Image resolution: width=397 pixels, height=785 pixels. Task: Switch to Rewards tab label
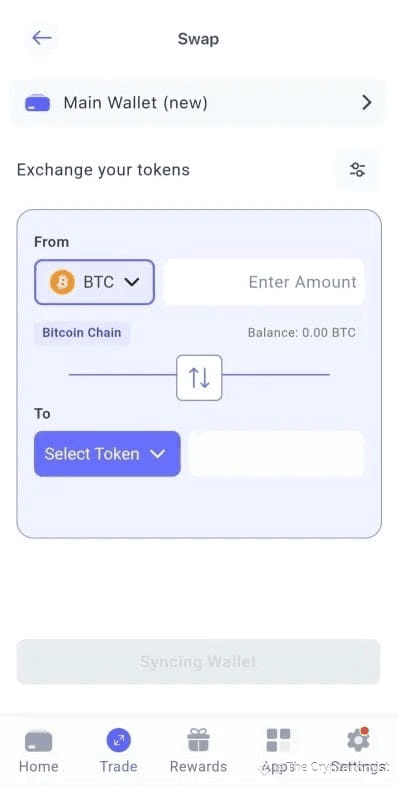(x=198, y=766)
